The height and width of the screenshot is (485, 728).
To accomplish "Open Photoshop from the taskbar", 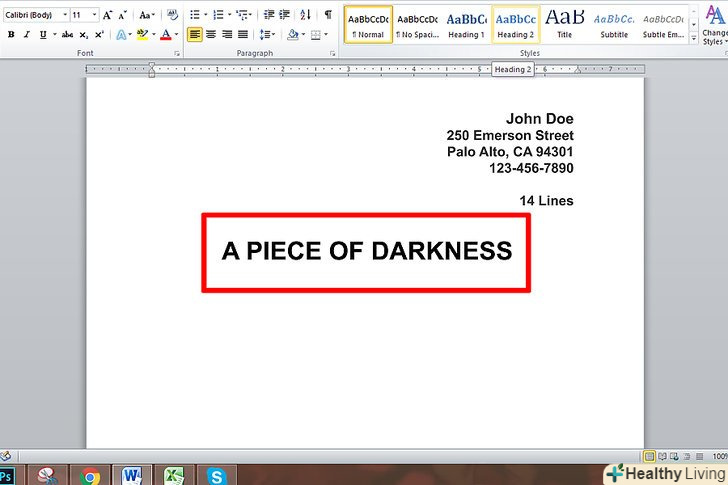I will (x=6, y=476).
